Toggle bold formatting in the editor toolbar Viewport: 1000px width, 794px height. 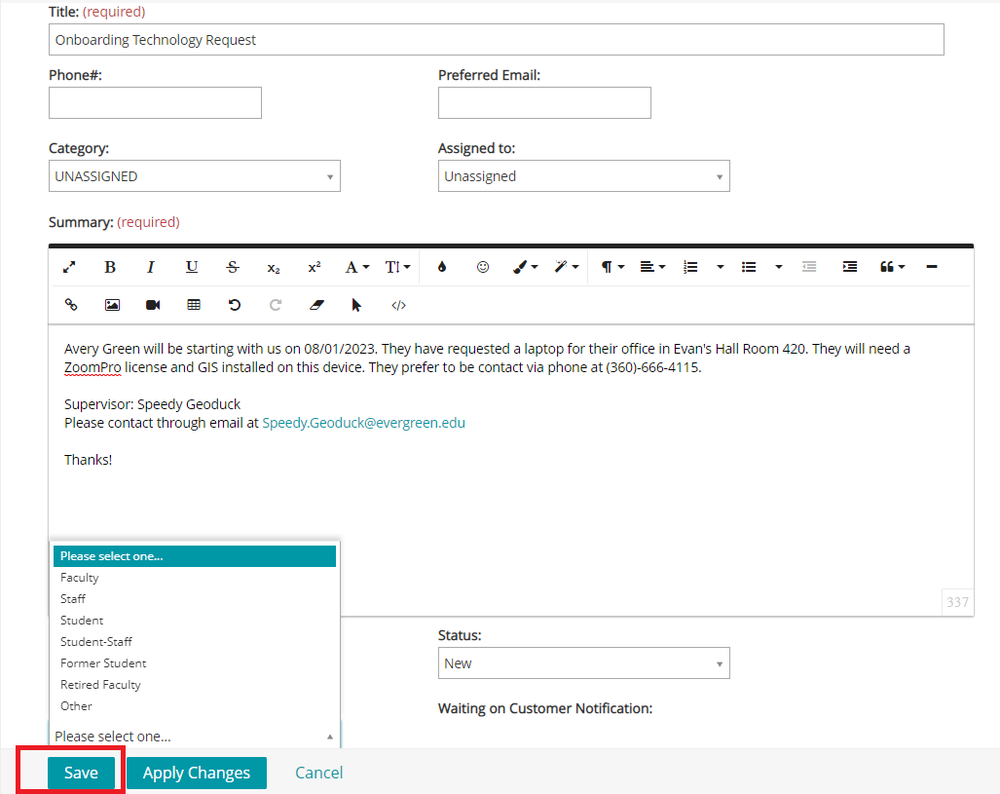(x=110, y=267)
